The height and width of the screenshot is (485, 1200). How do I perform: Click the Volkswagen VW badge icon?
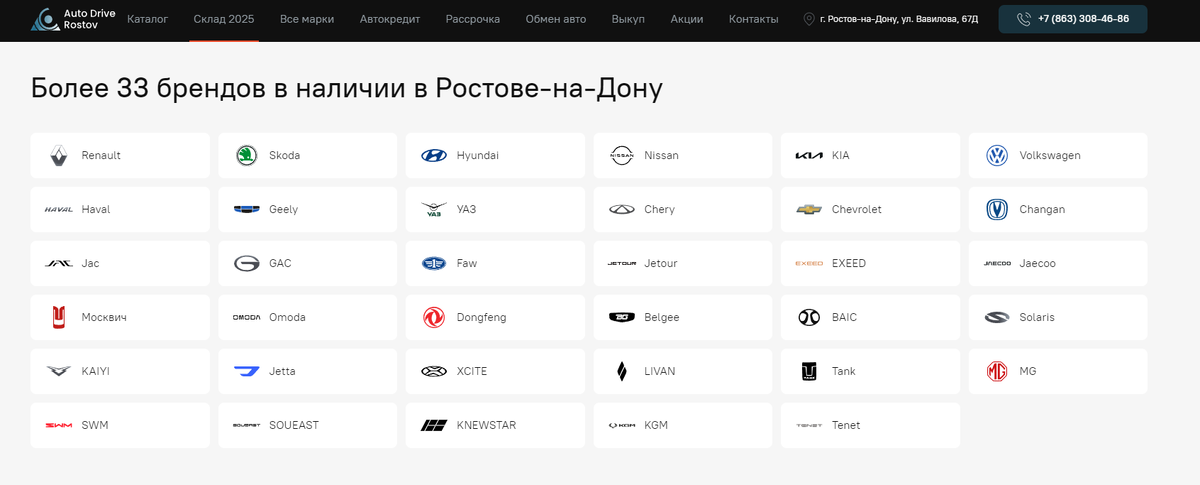click(x=997, y=156)
